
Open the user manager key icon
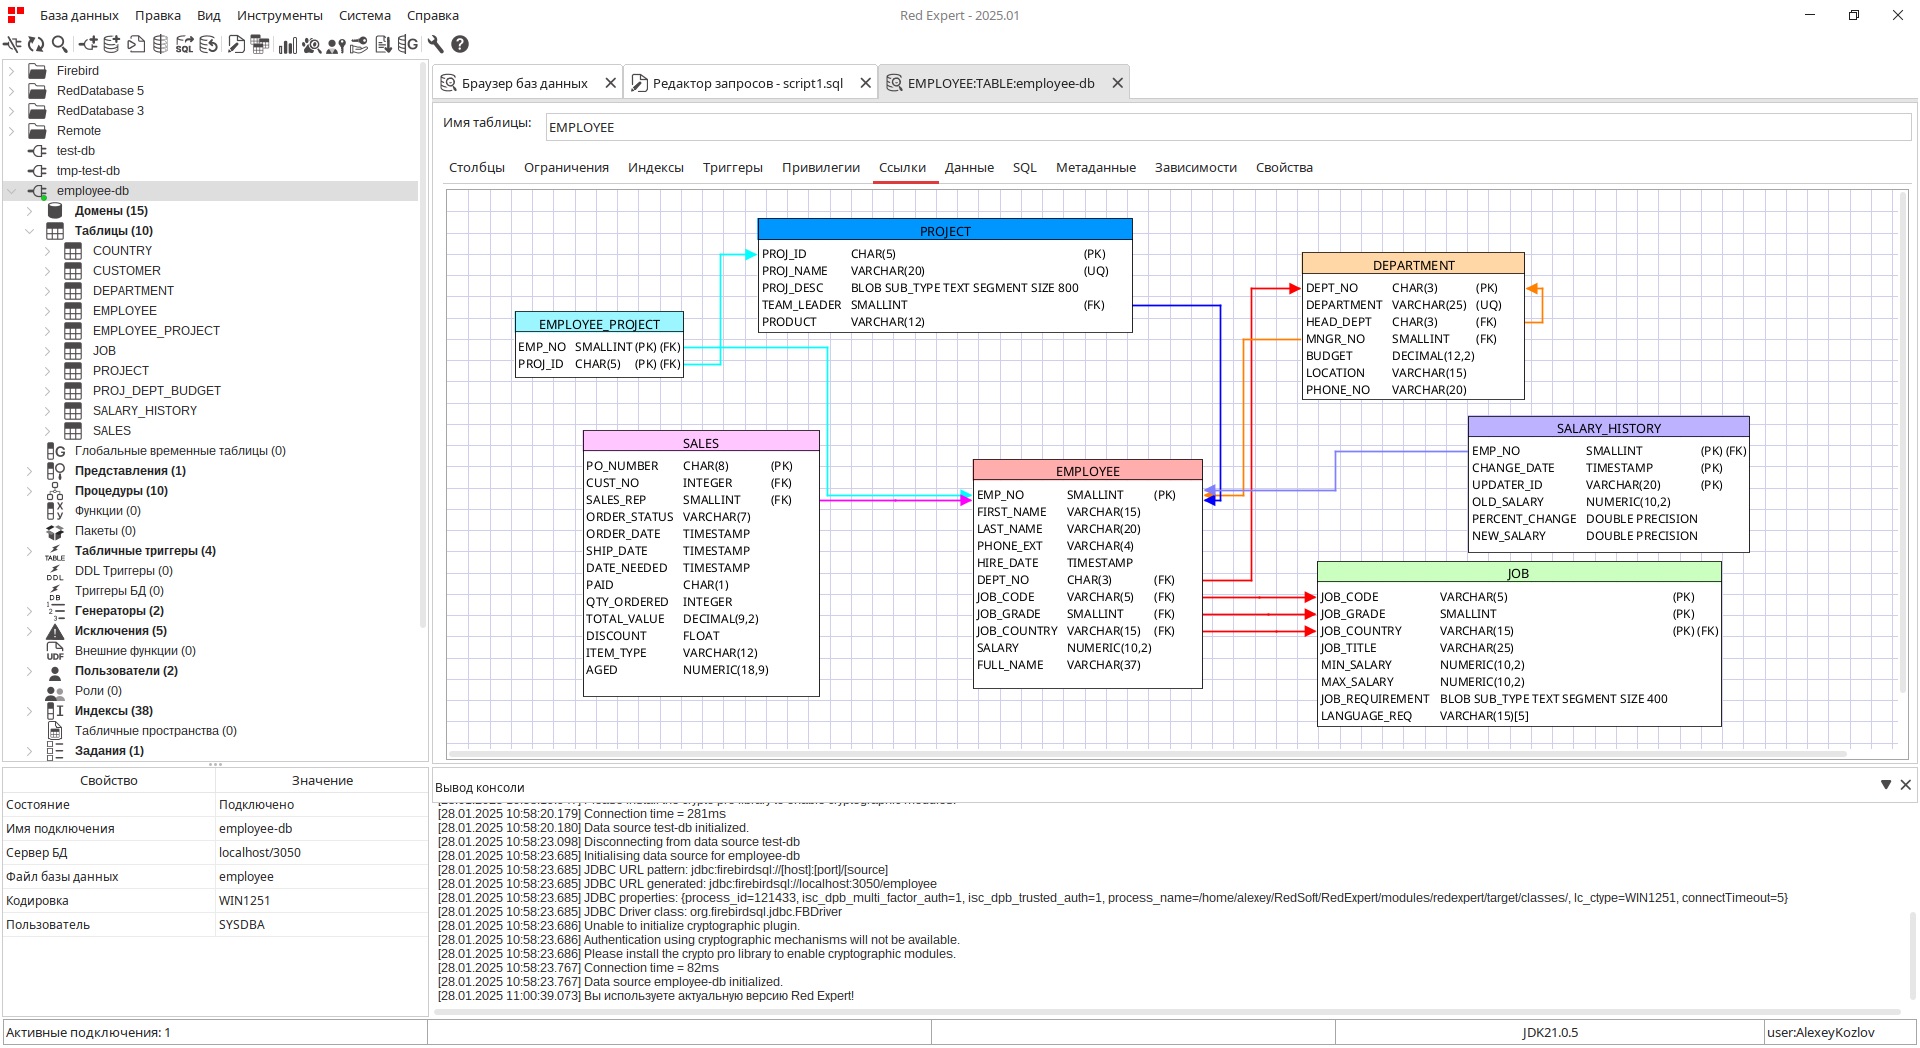click(336, 44)
